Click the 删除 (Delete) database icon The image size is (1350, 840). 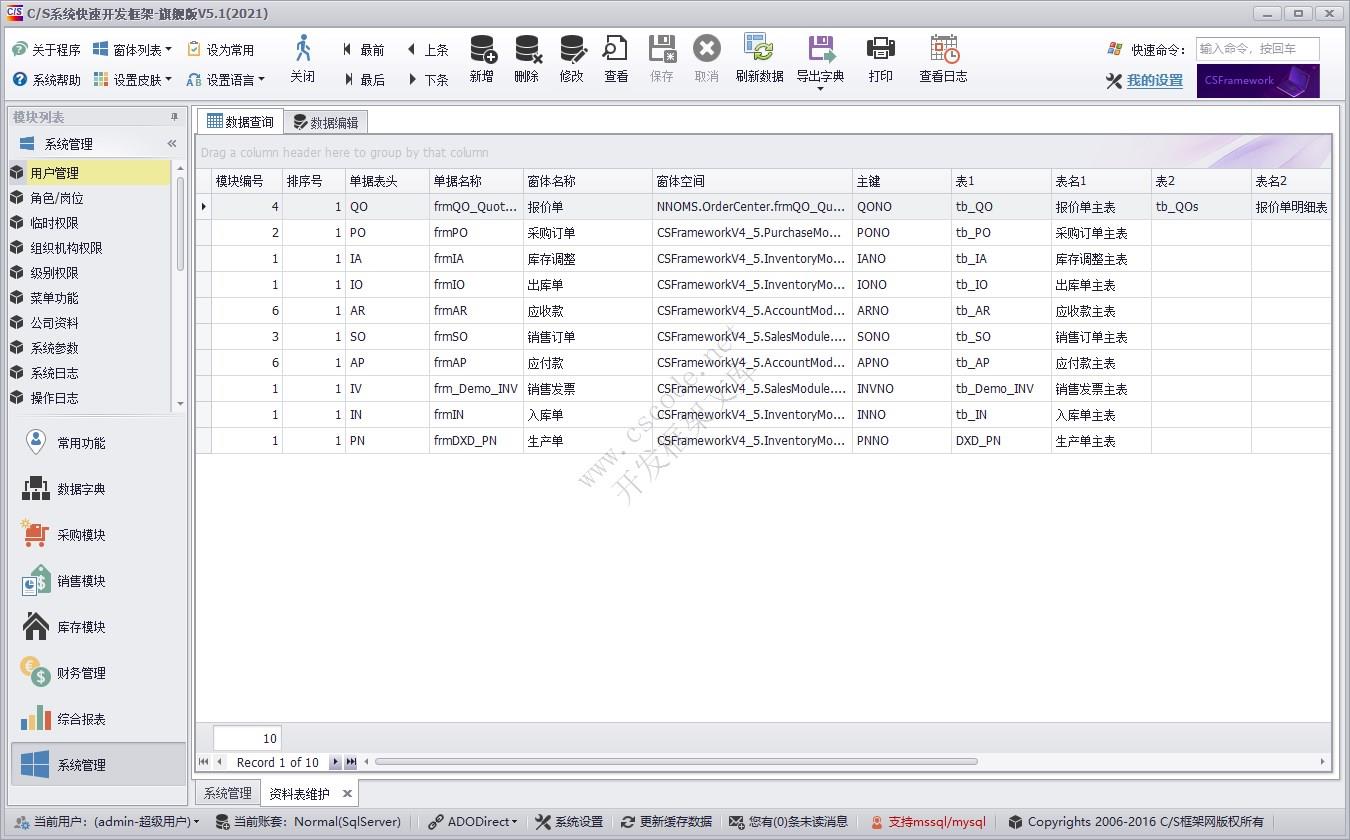tap(527, 49)
